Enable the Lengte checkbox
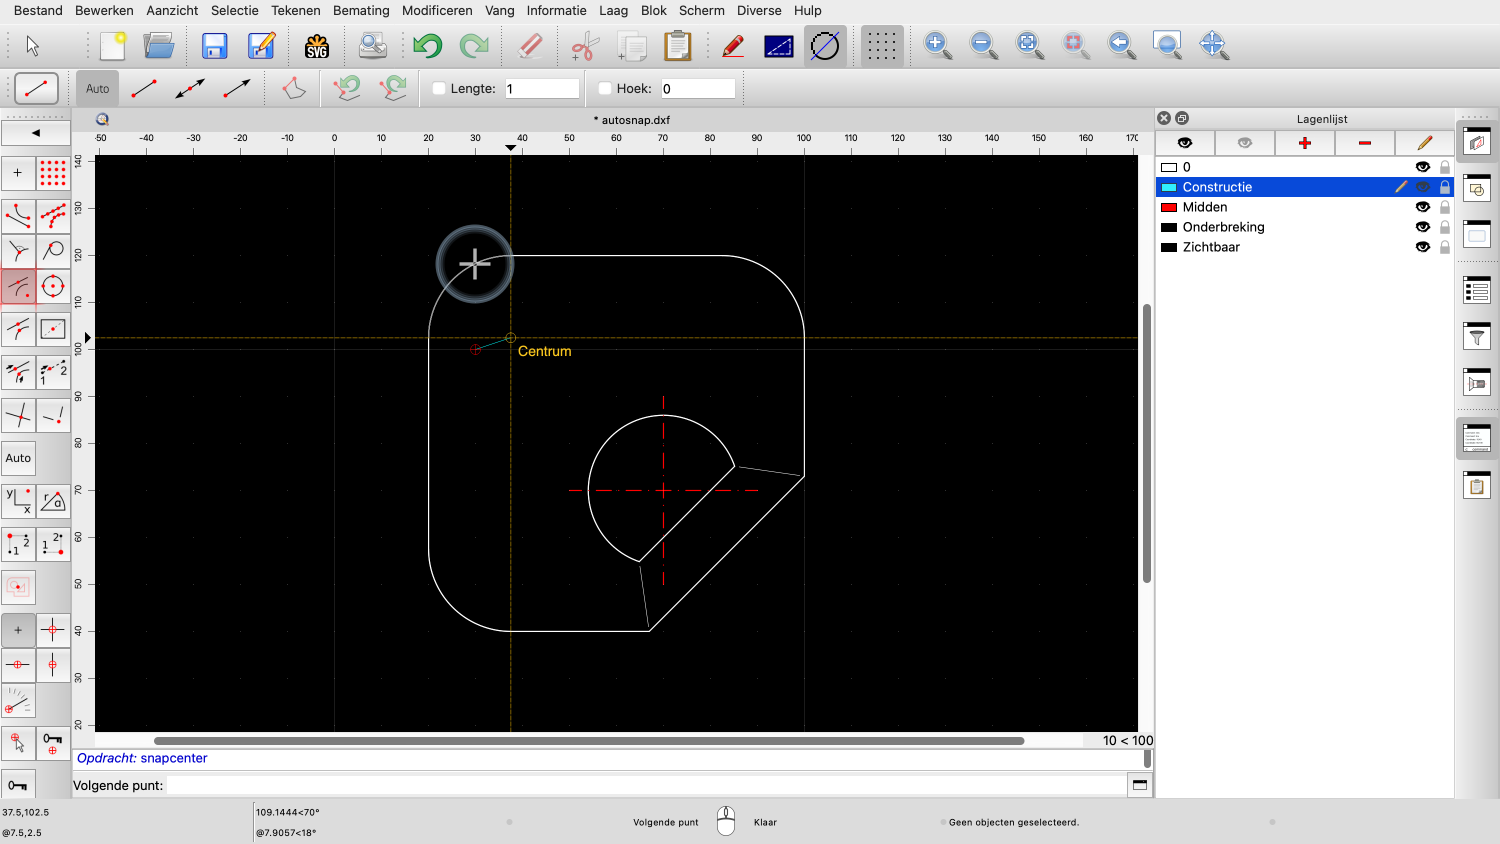 pos(439,89)
